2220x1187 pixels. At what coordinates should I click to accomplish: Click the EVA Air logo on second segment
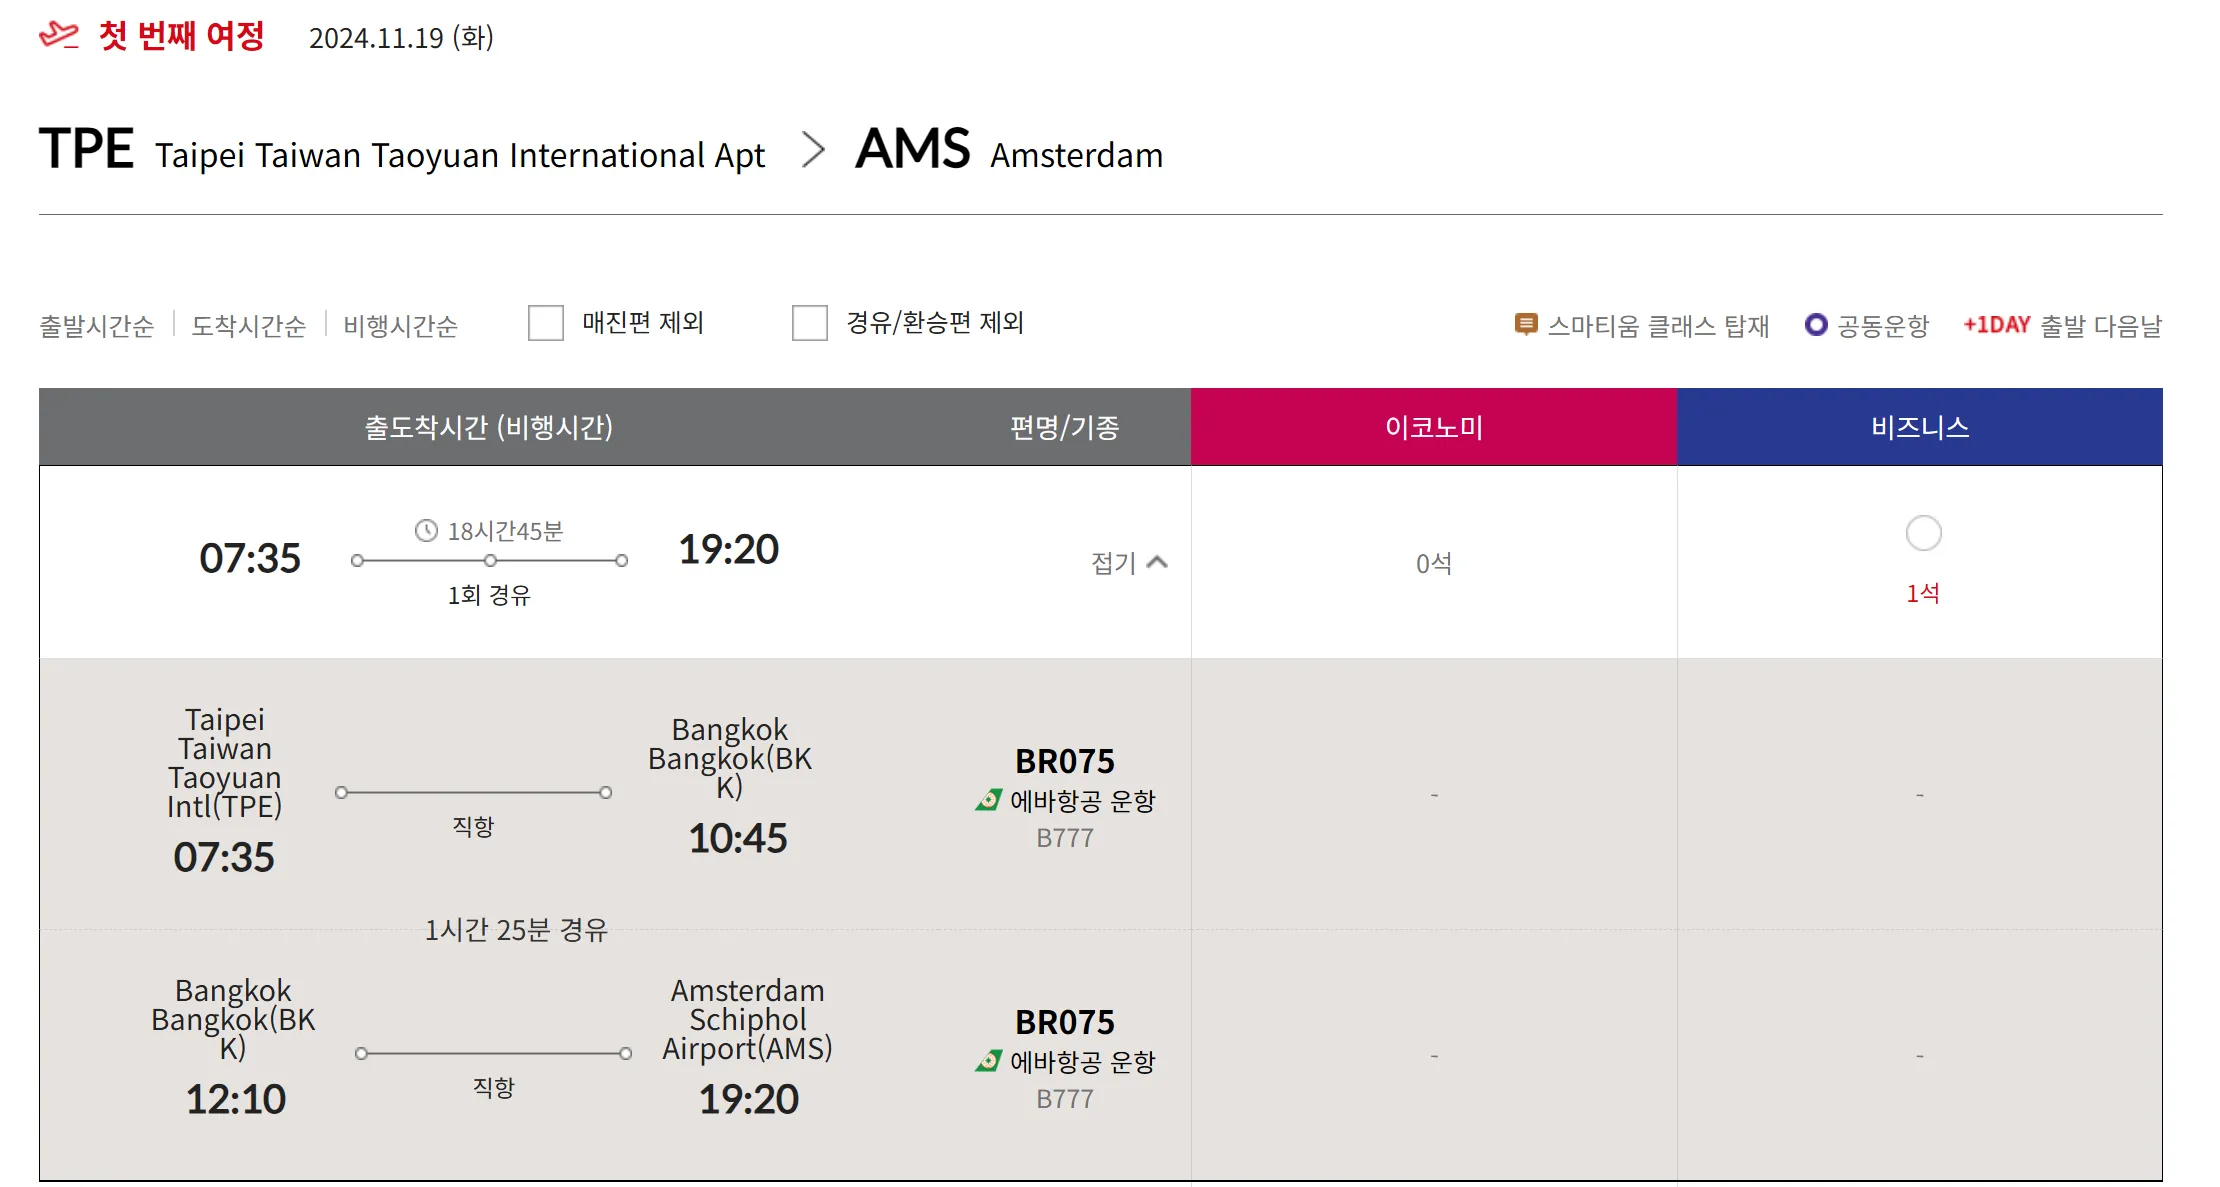pyautogui.click(x=988, y=1062)
